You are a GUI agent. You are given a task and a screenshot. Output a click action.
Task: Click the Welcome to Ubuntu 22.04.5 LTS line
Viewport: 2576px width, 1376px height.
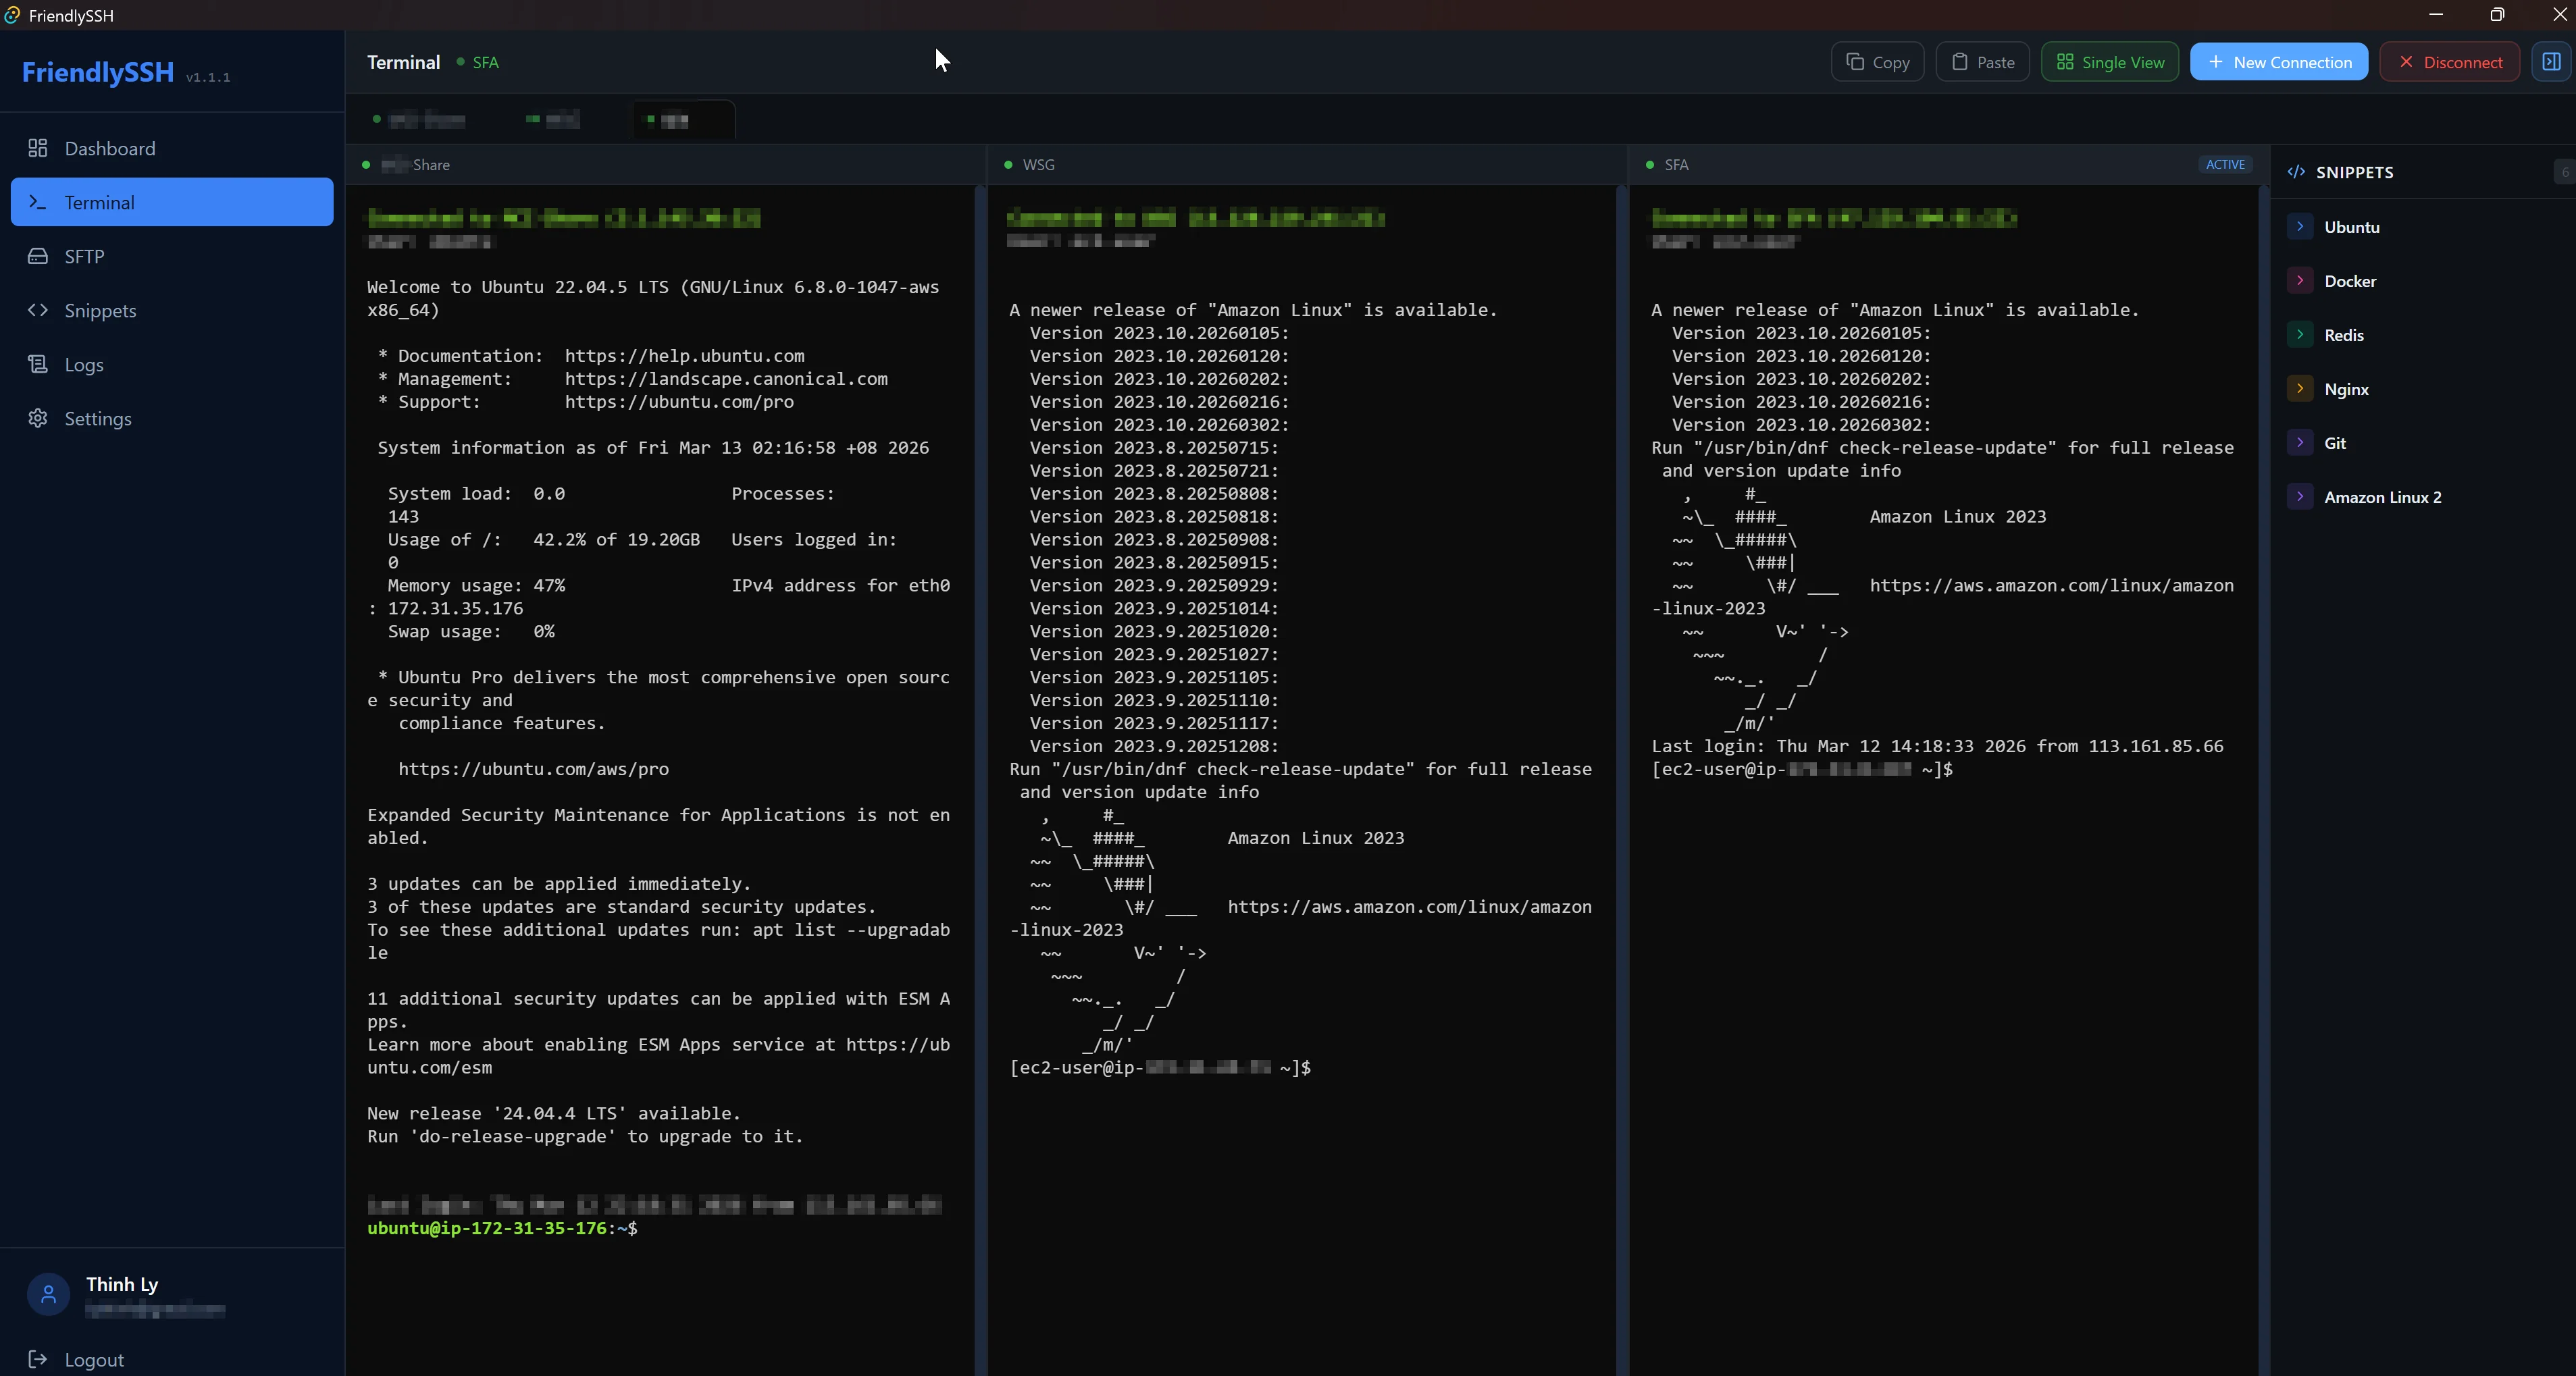coord(653,287)
